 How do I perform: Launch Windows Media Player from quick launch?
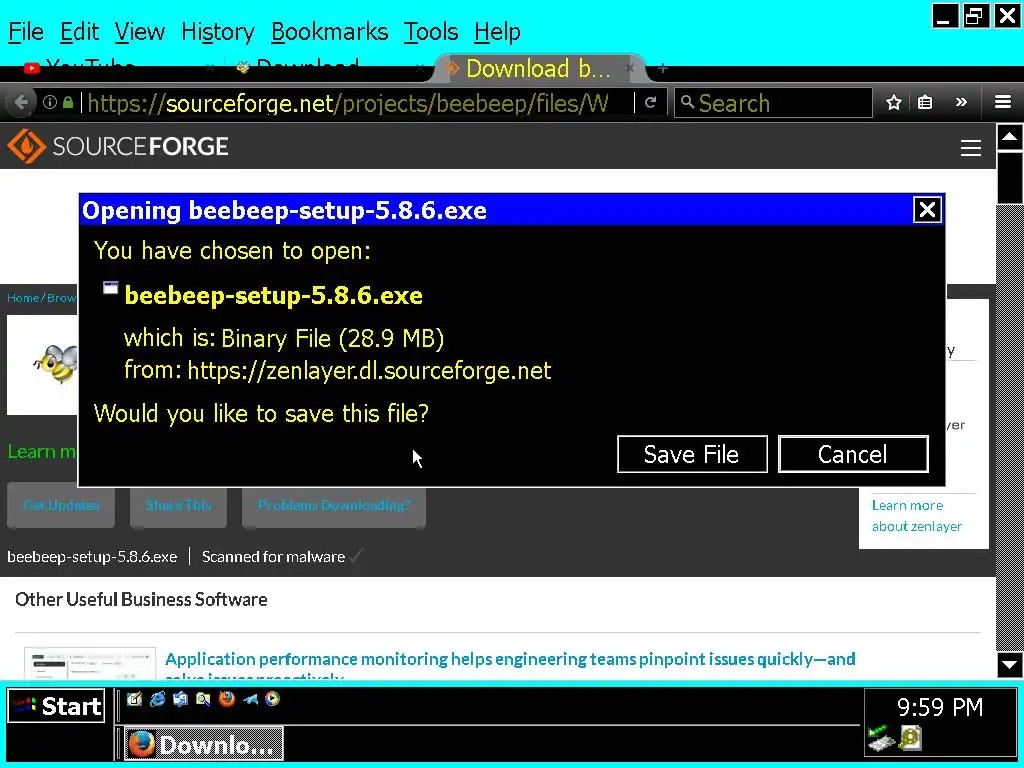point(272,699)
